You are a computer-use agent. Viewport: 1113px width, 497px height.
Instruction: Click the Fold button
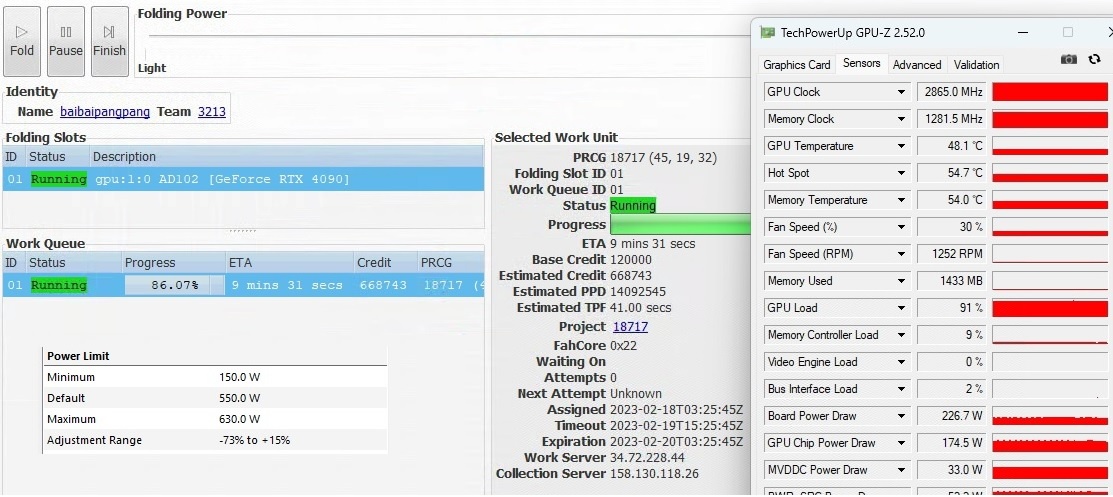point(21,41)
